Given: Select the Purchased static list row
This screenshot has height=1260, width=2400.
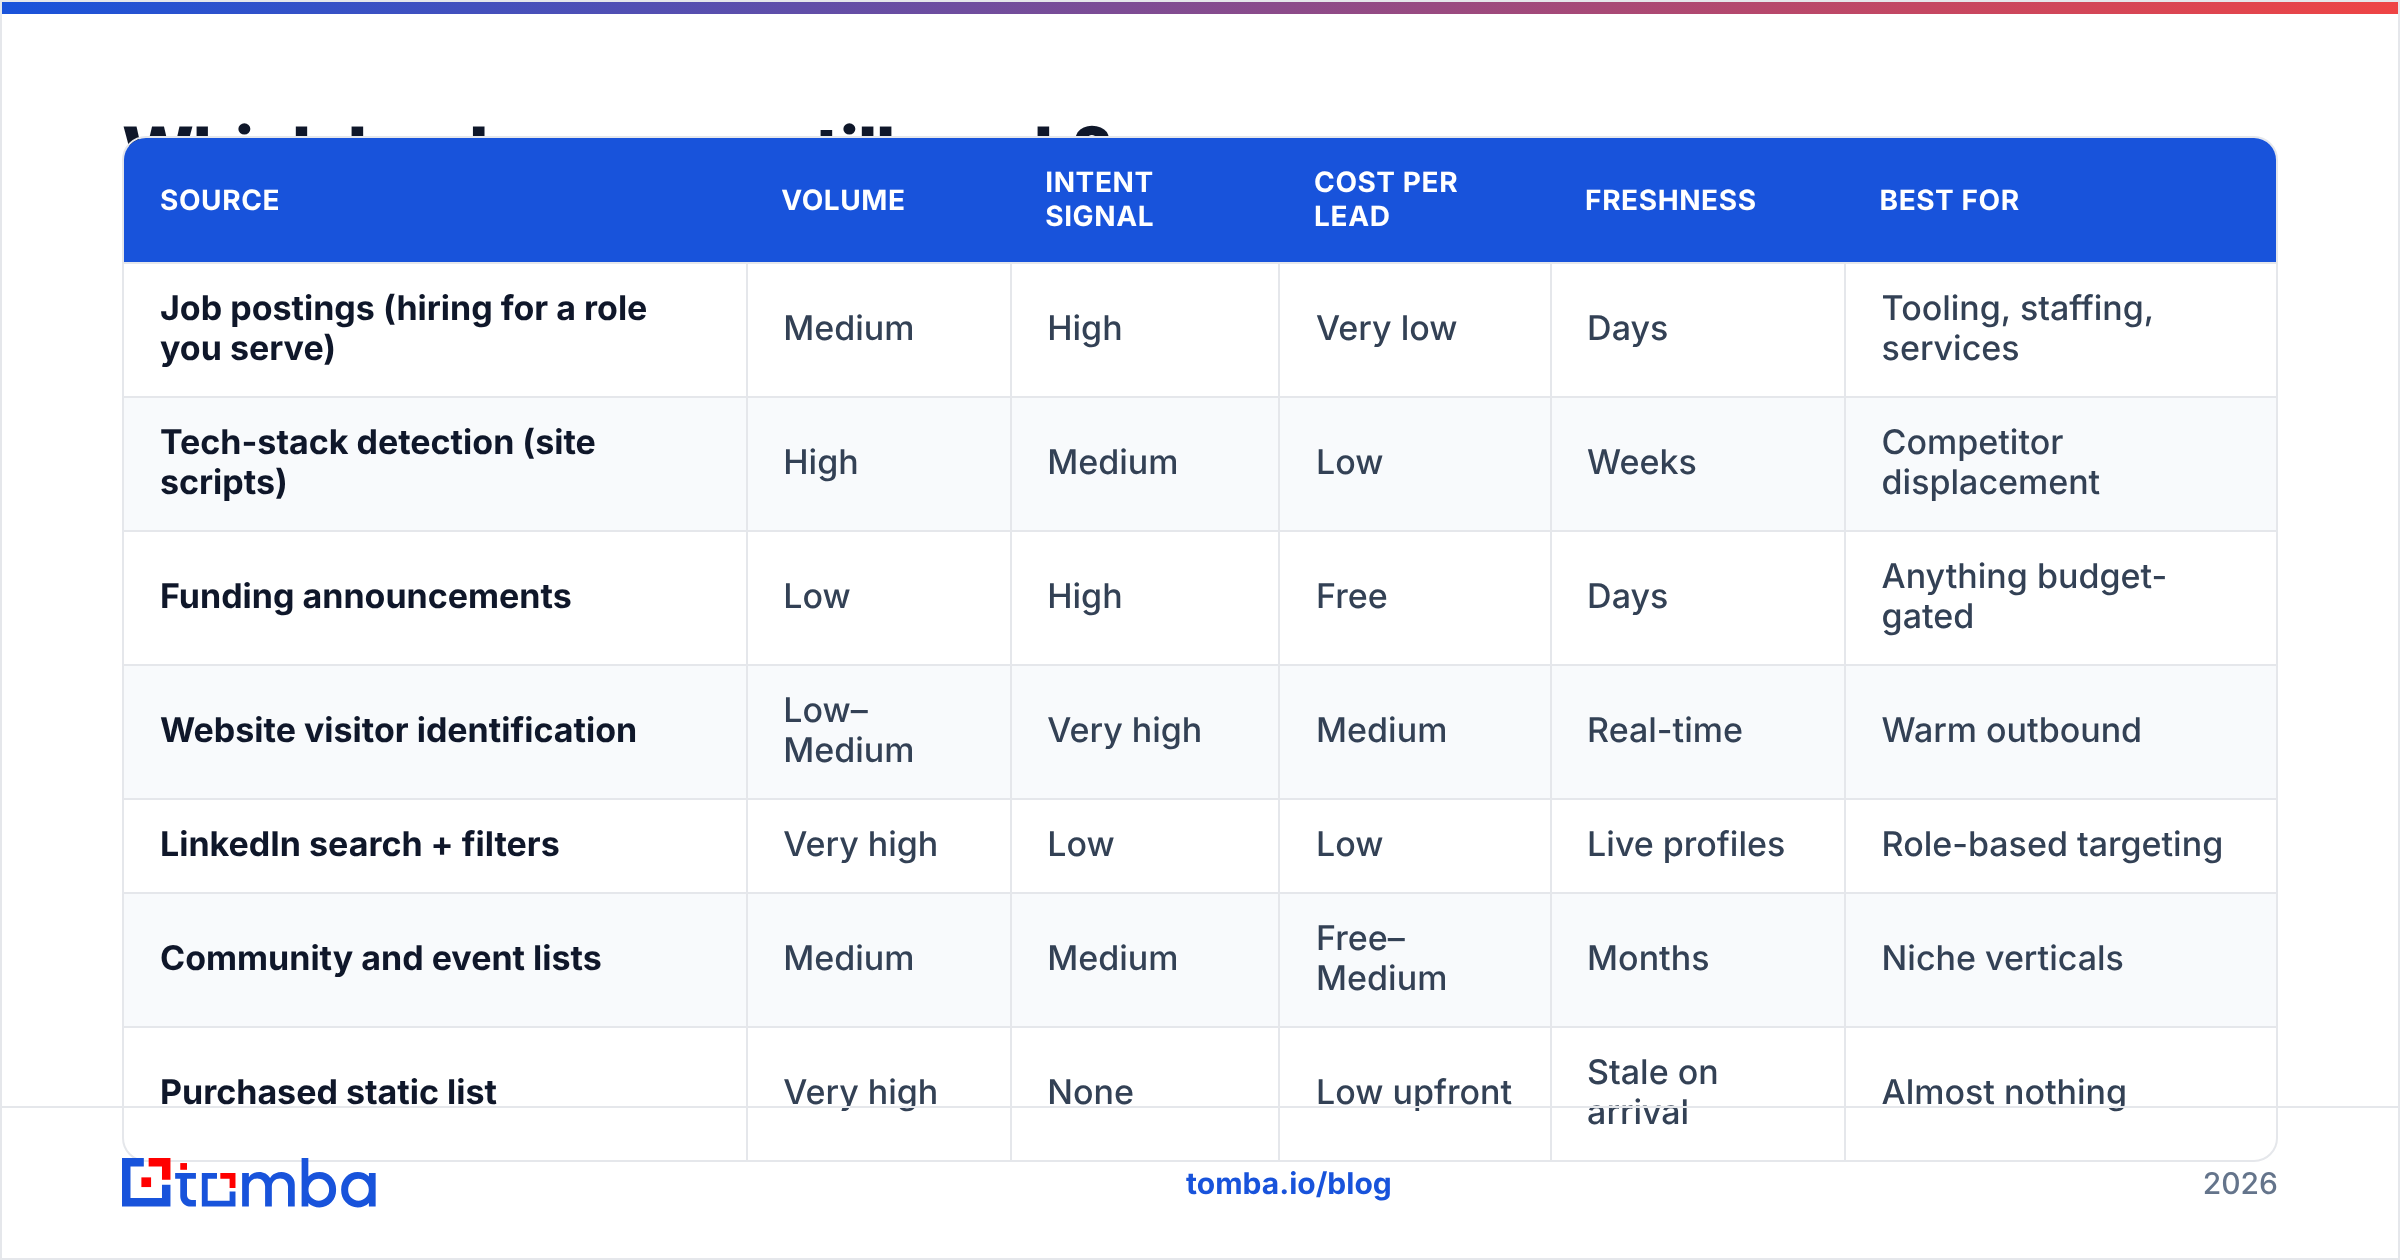Looking at the screenshot, I should tap(1200, 1094).
